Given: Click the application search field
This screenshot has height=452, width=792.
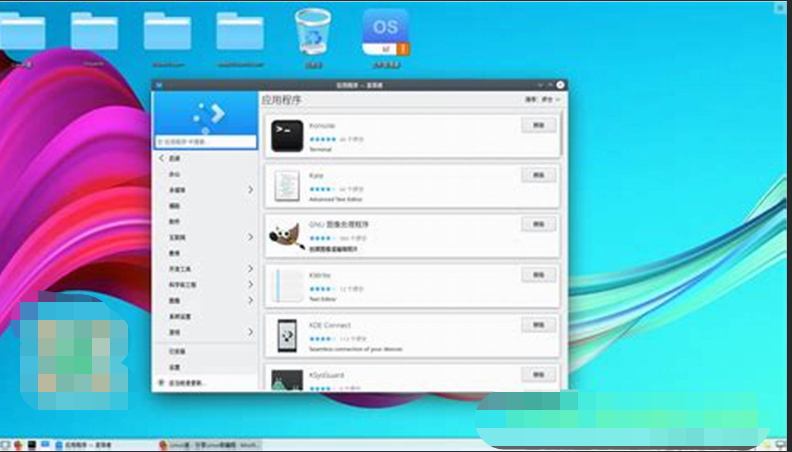Looking at the screenshot, I should [x=205, y=142].
